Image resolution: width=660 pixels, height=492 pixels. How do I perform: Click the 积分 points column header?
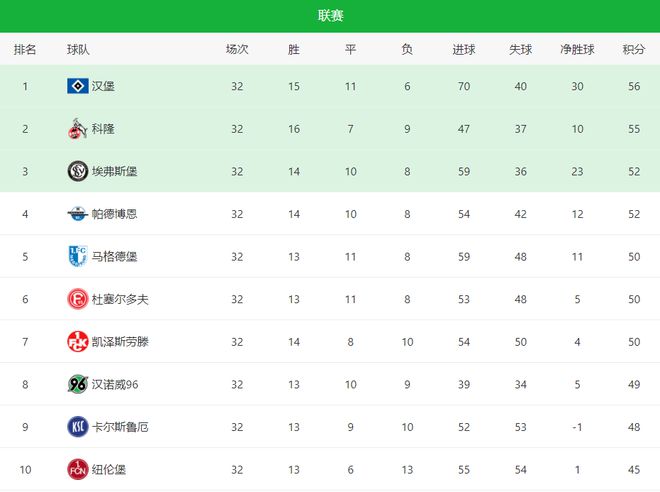[633, 49]
